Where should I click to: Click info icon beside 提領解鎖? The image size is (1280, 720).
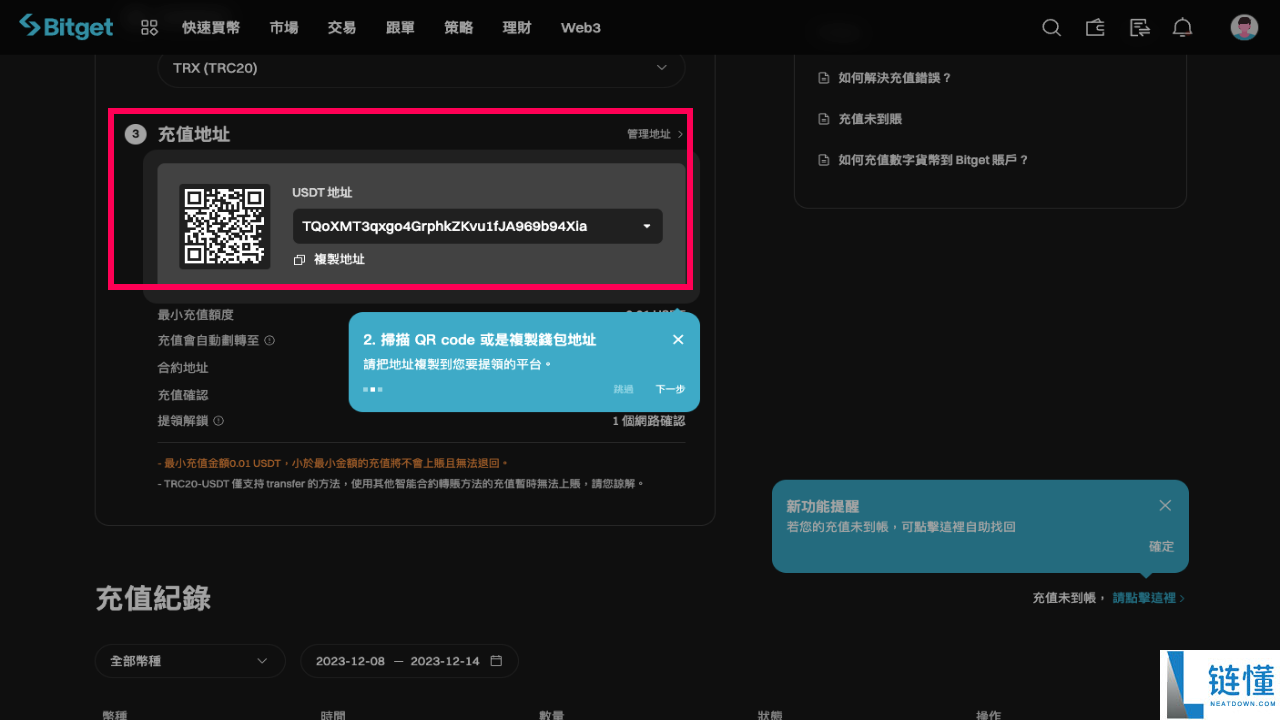[x=218, y=421]
